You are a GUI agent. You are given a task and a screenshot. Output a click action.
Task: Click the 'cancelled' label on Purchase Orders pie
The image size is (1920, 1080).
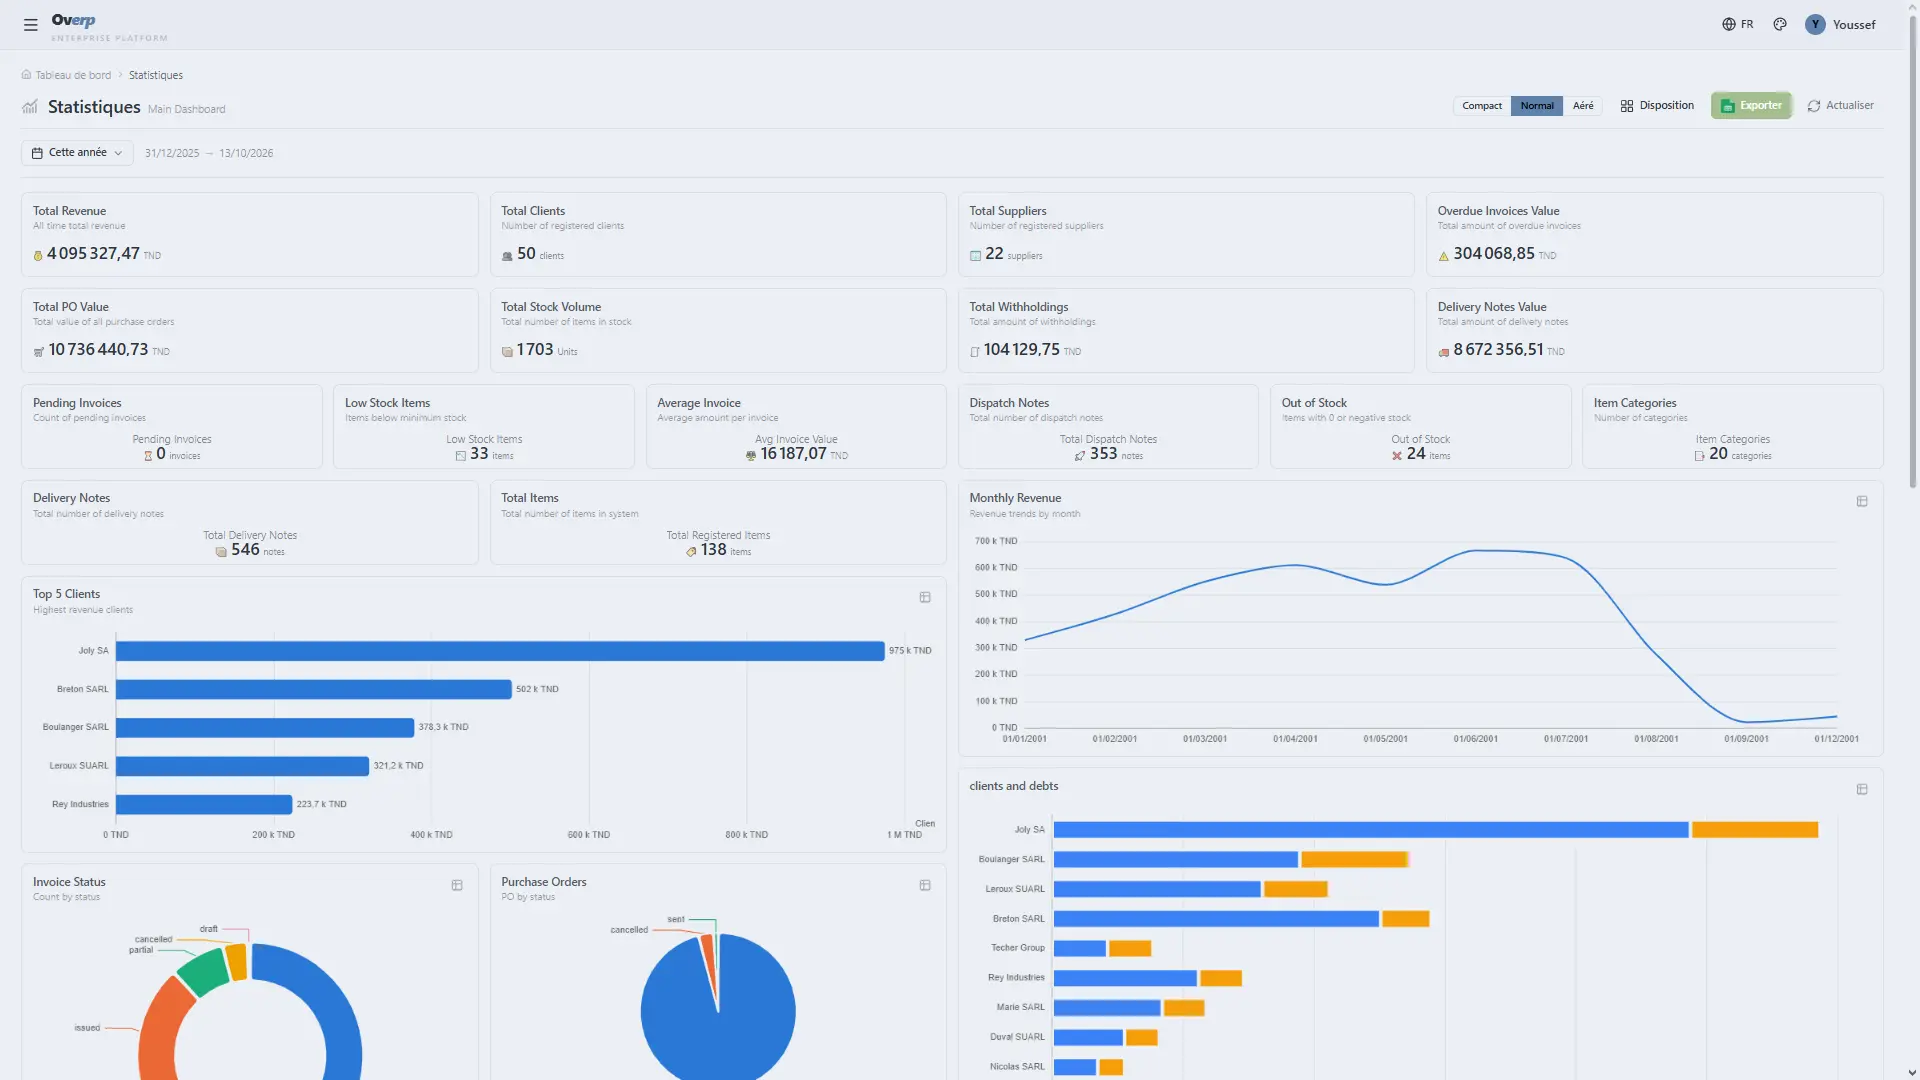coord(629,930)
